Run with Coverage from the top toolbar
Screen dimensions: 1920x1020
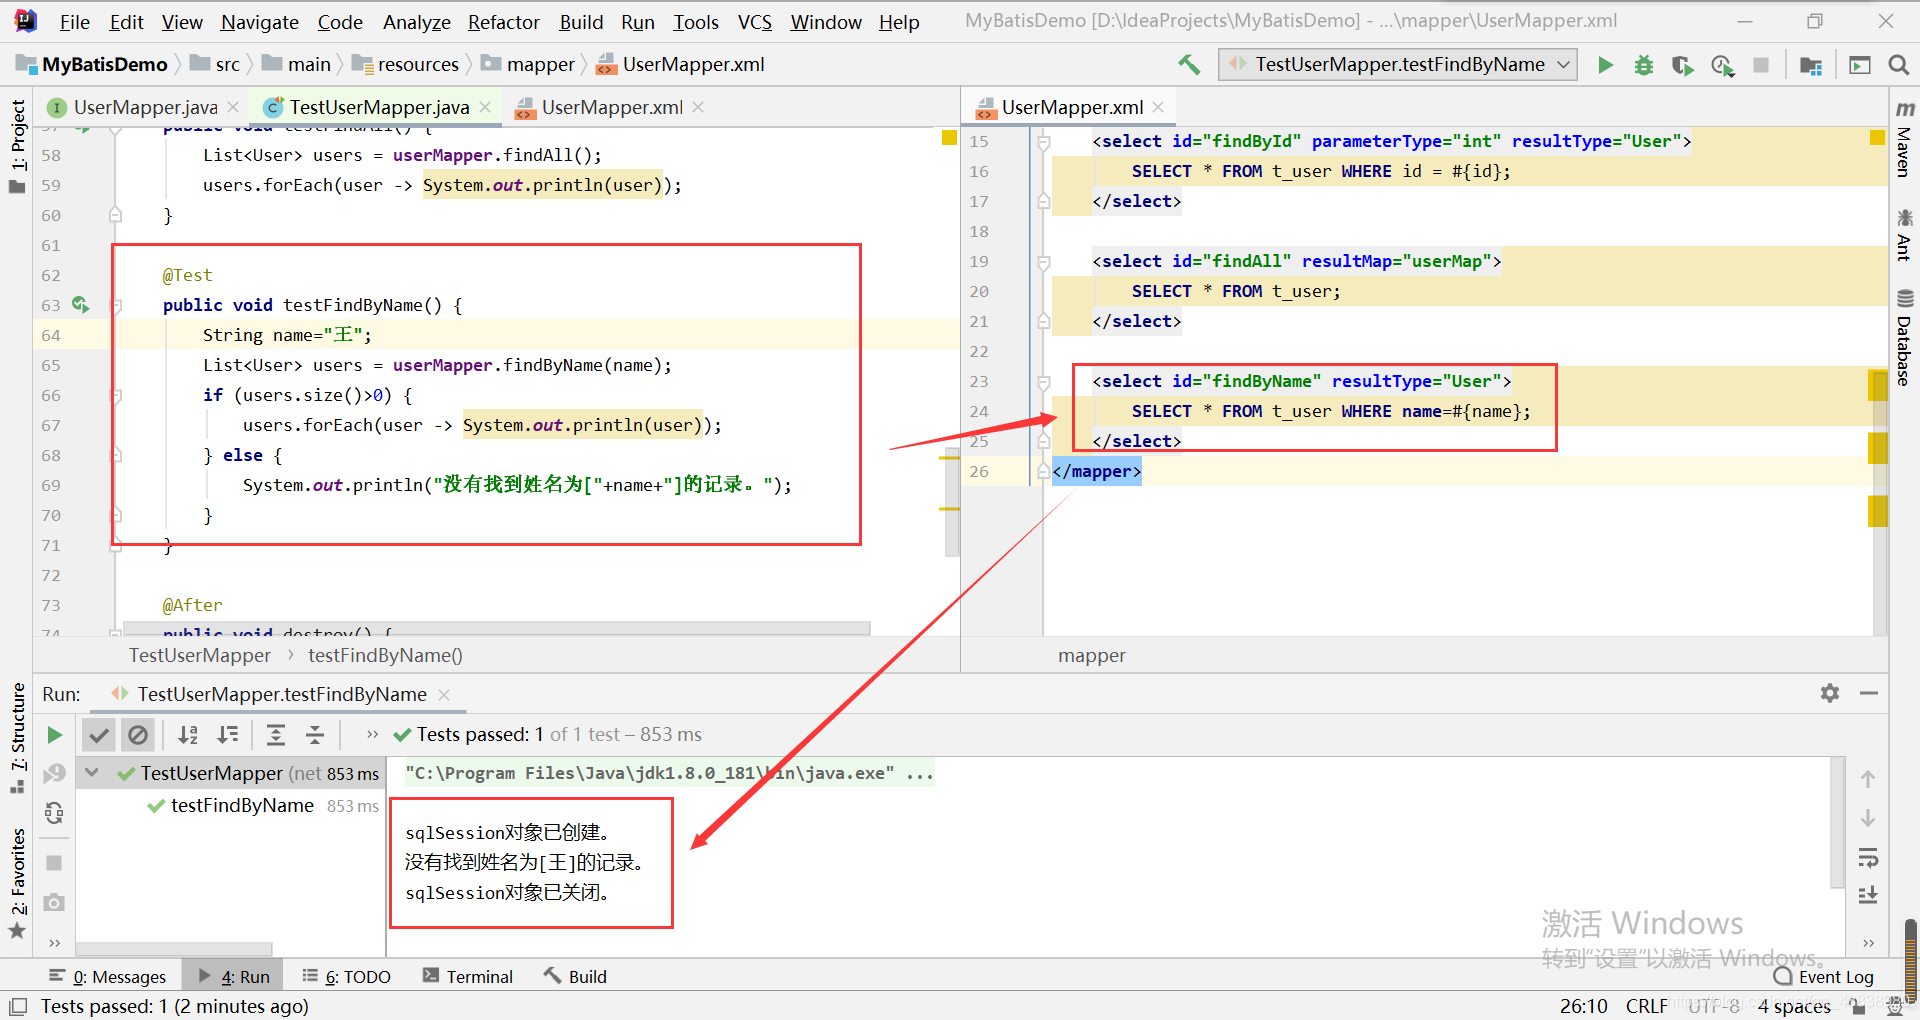1682,65
